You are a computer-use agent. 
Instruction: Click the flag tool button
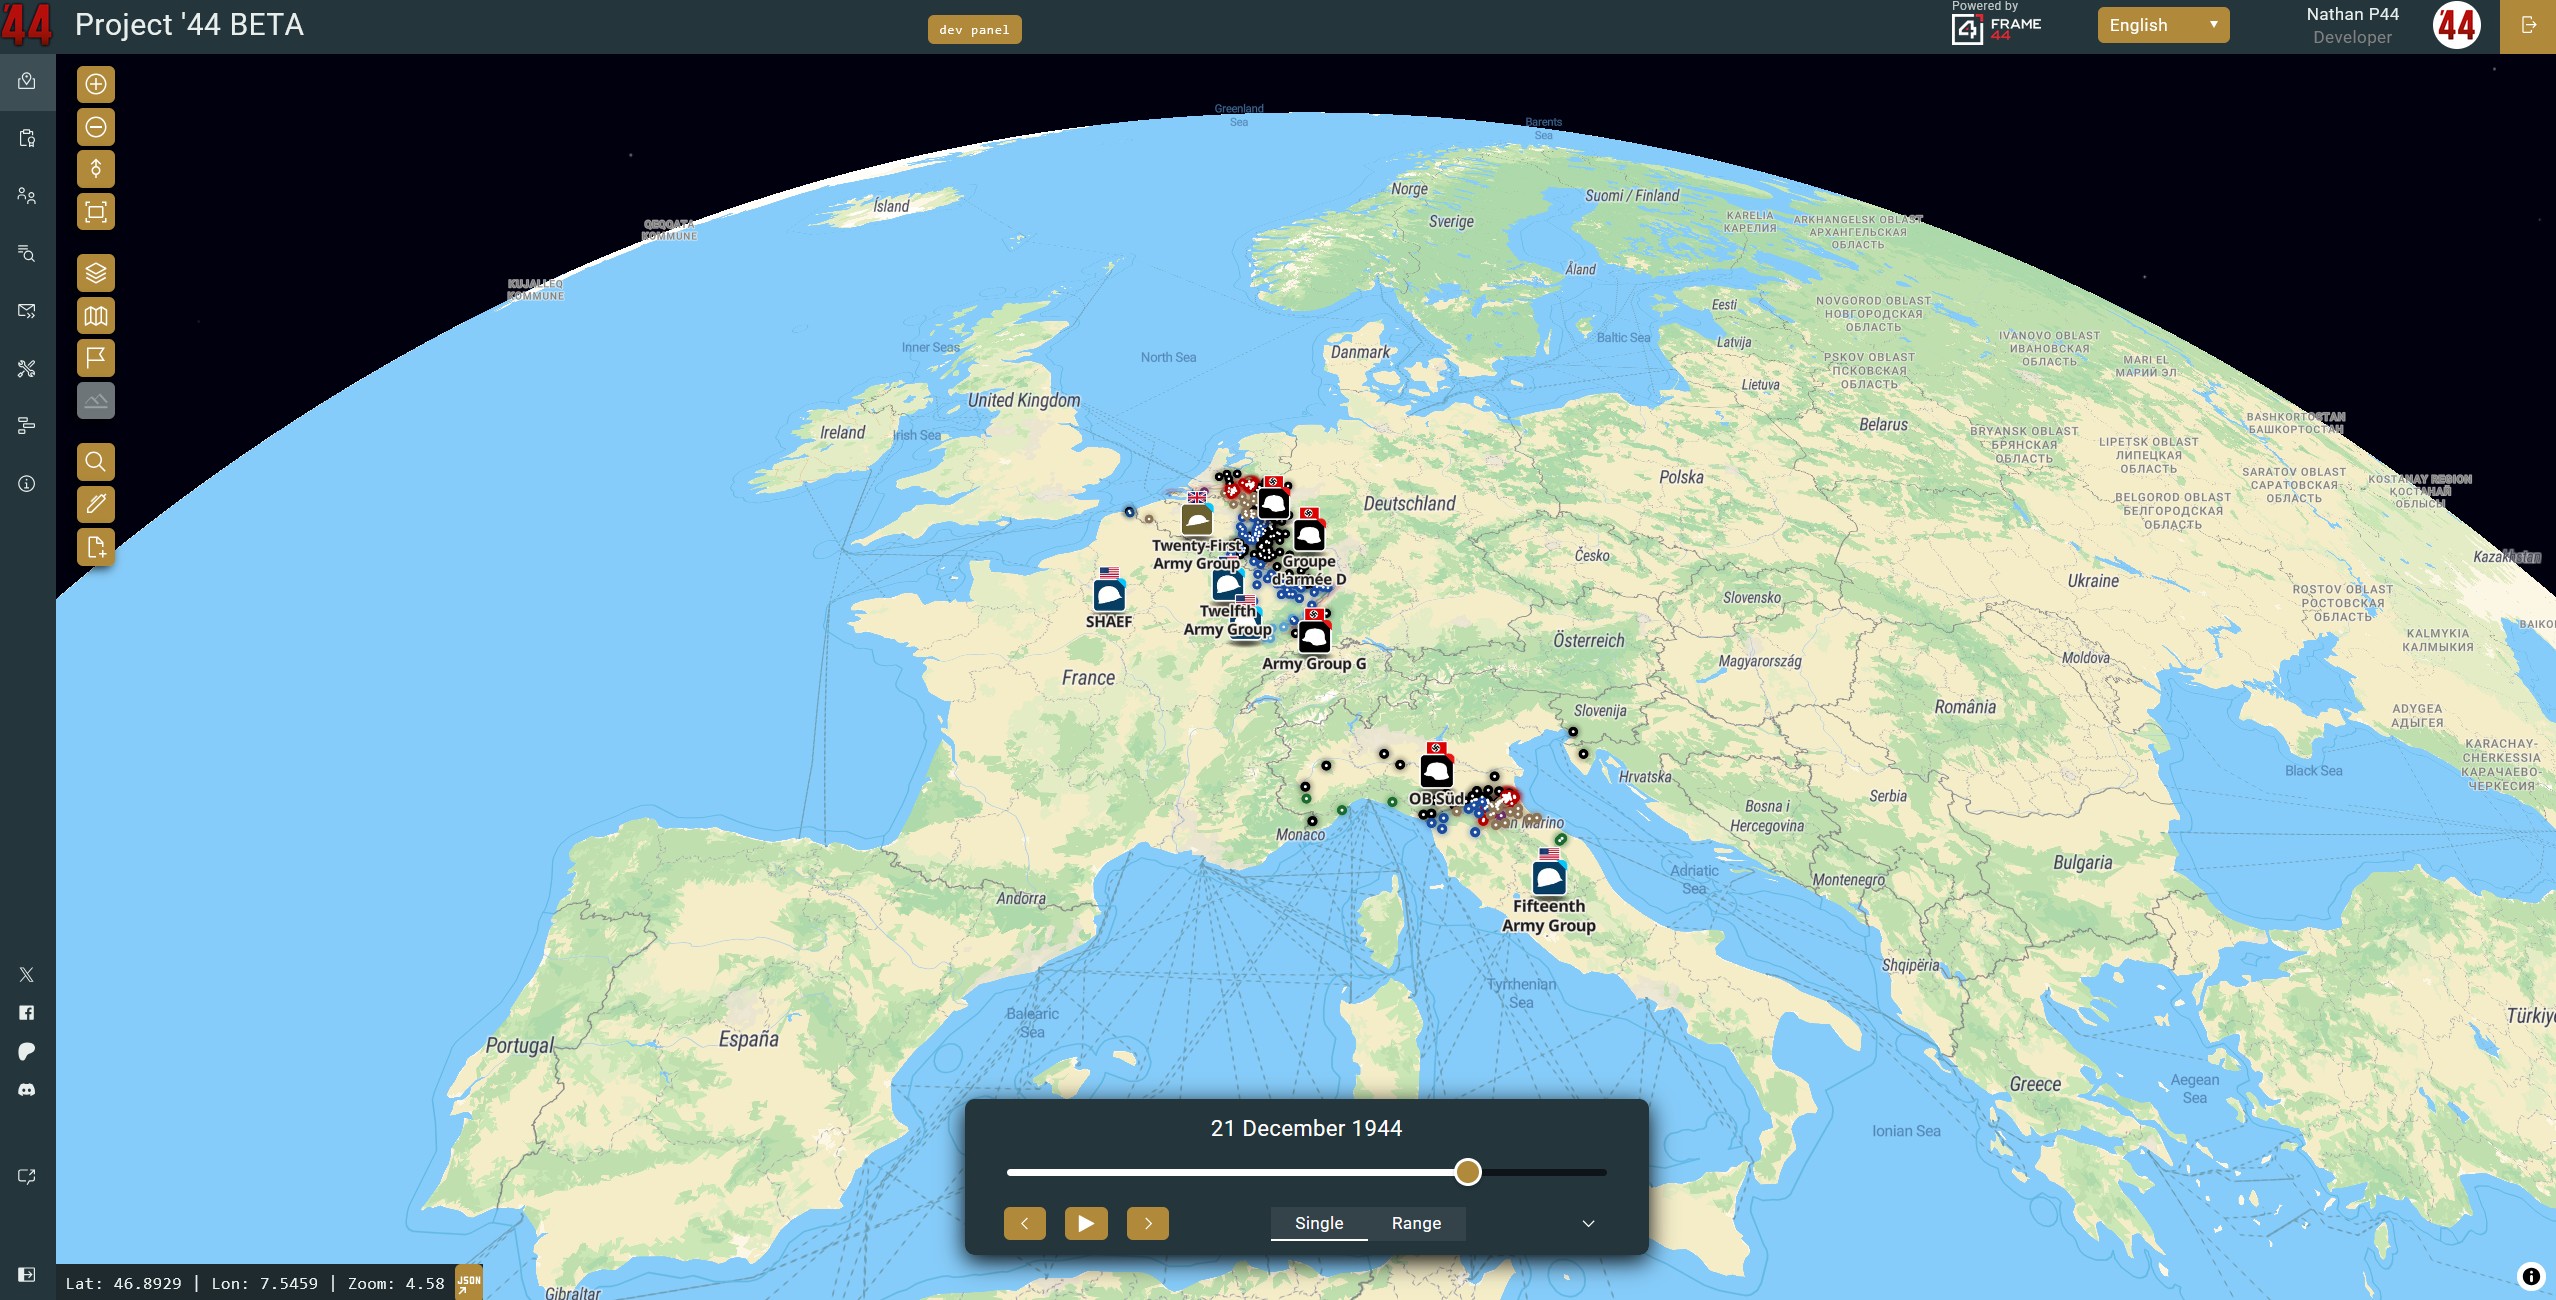pos(96,358)
